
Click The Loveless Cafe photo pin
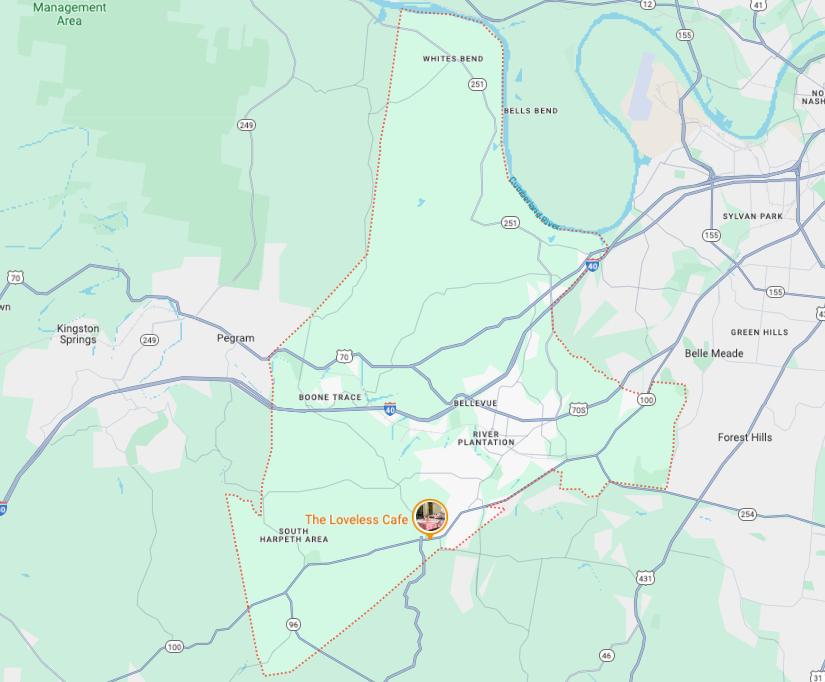[430, 518]
